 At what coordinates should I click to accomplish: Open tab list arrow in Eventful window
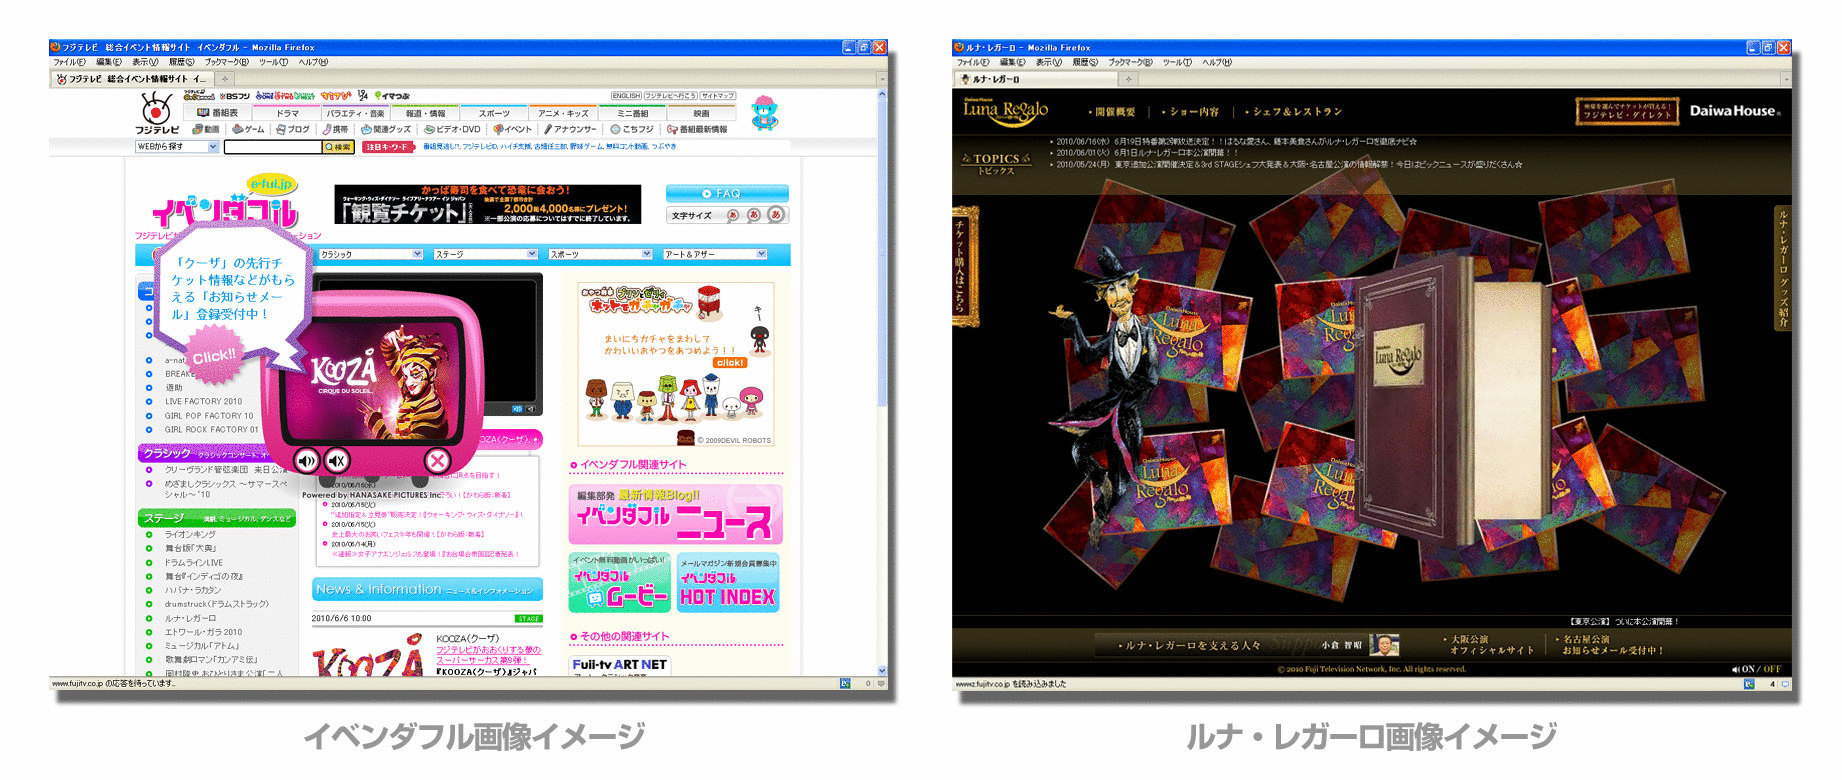coord(881,78)
